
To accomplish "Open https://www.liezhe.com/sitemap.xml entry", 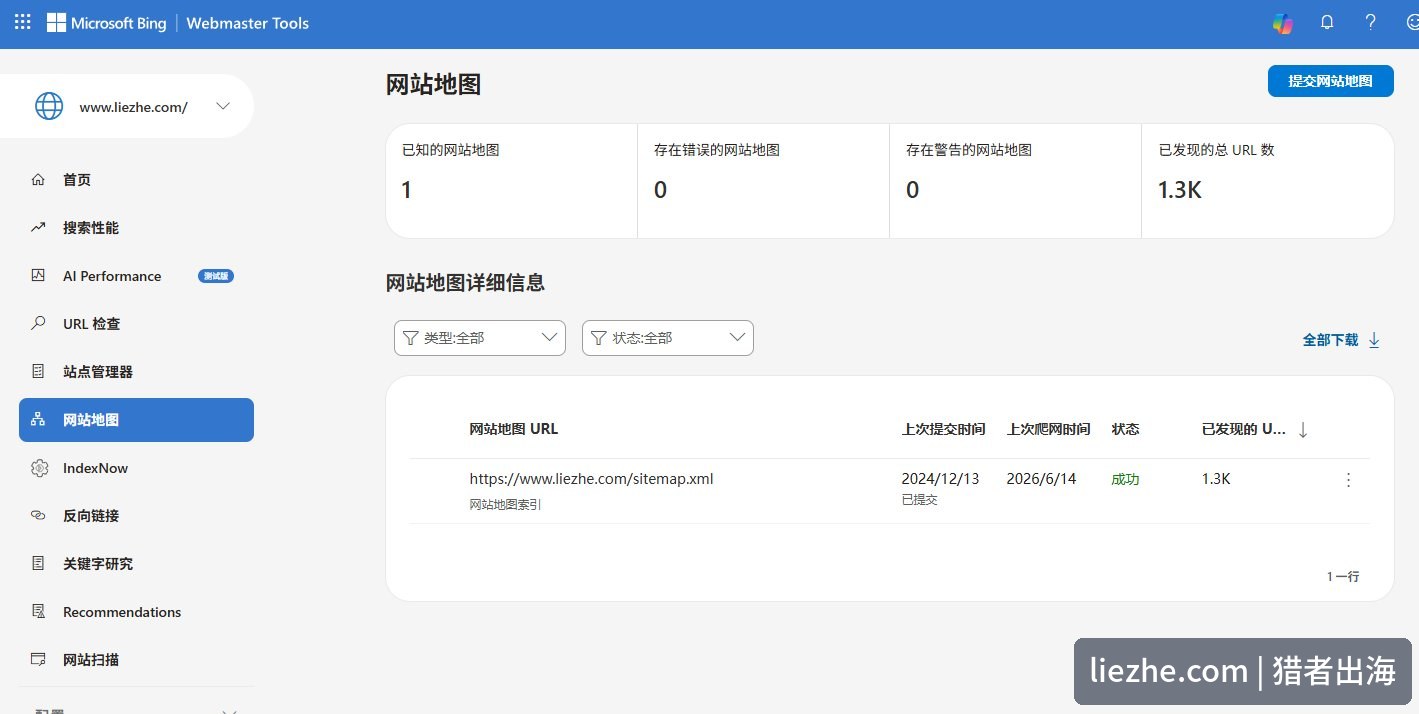I will click(x=591, y=479).
